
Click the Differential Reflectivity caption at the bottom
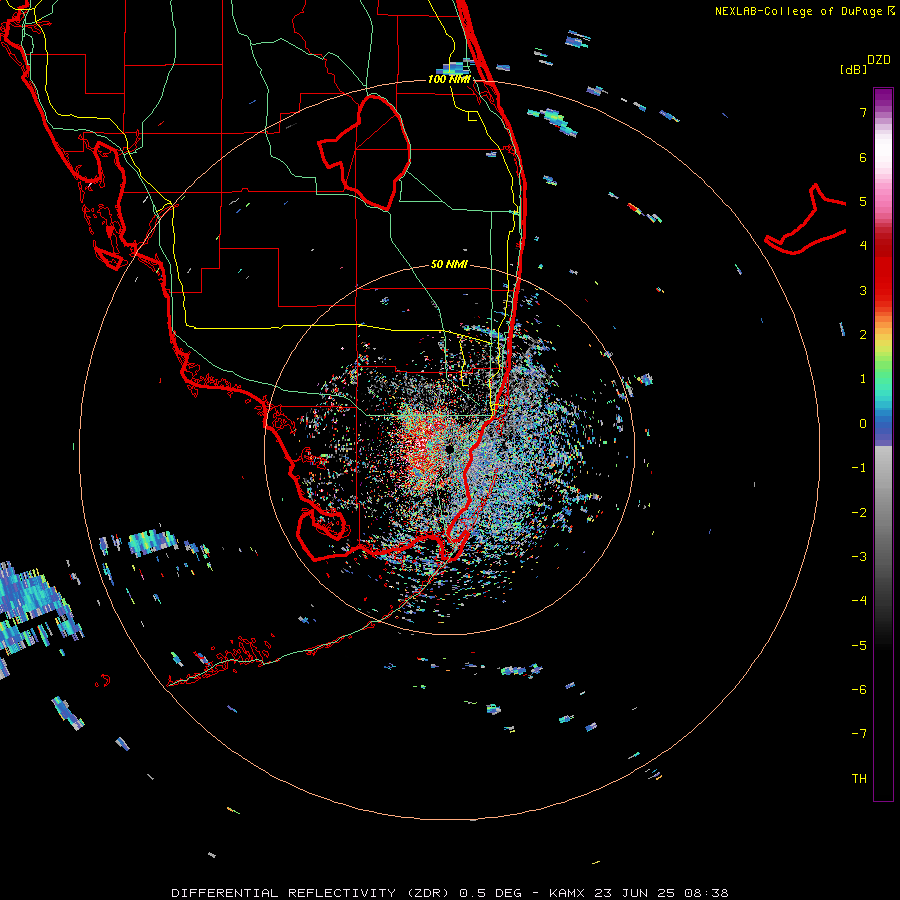(x=449, y=893)
